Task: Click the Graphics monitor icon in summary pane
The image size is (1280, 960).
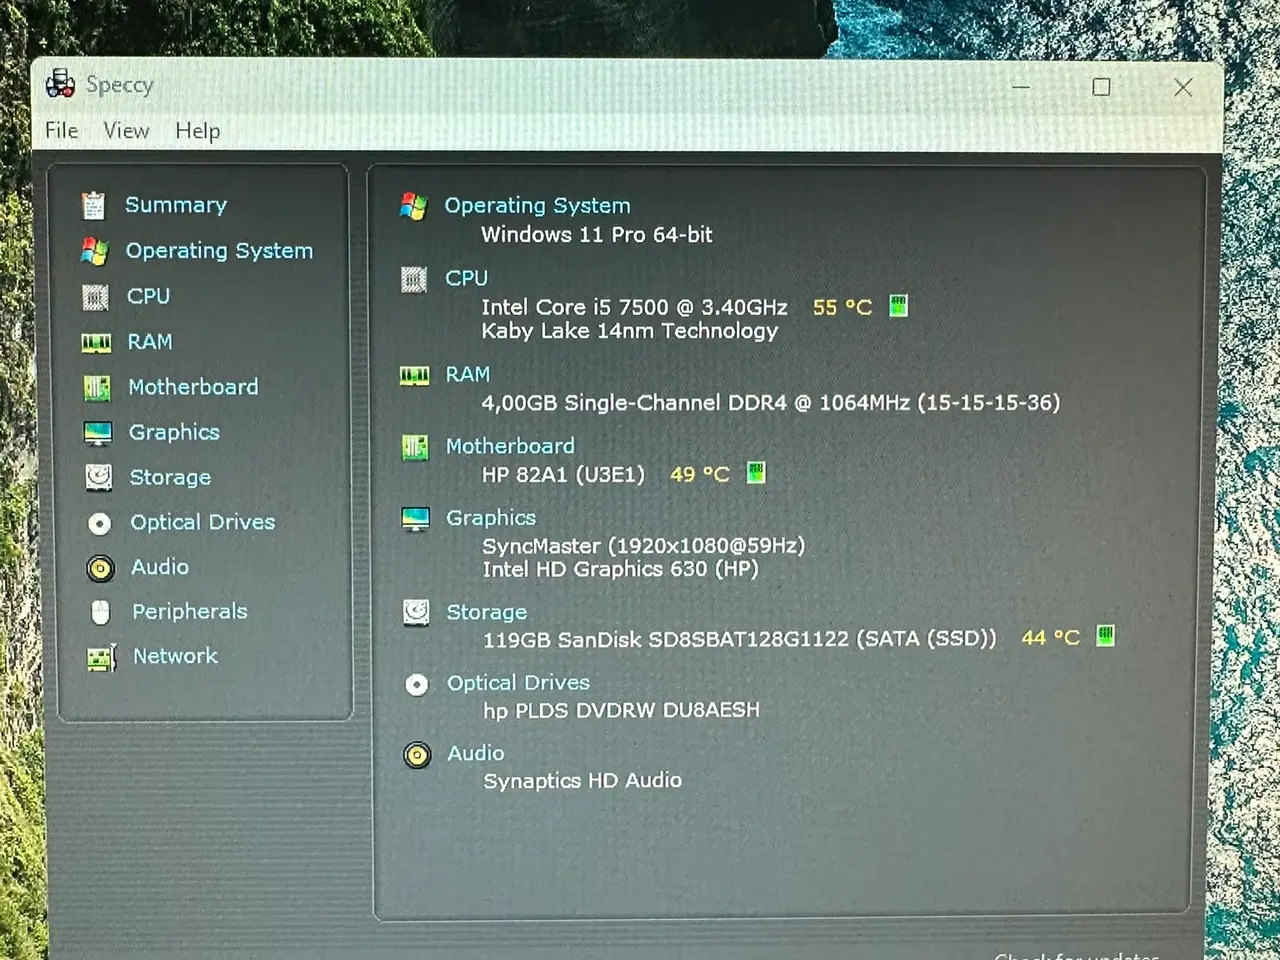Action: tap(415, 519)
